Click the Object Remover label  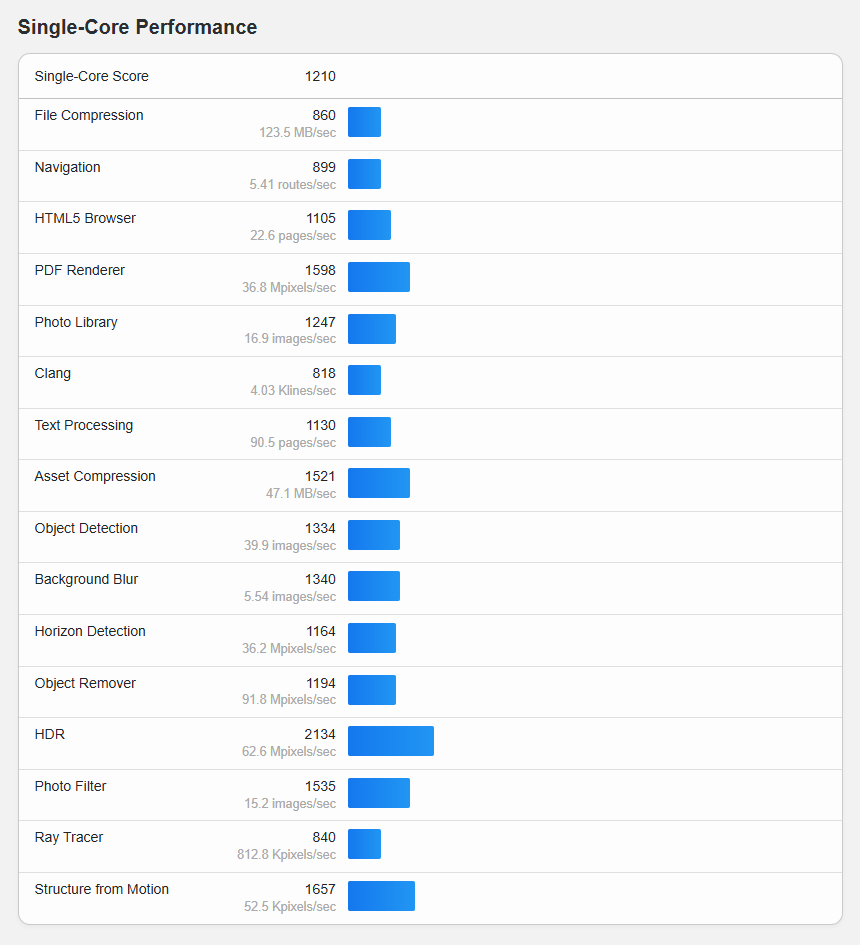(85, 683)
